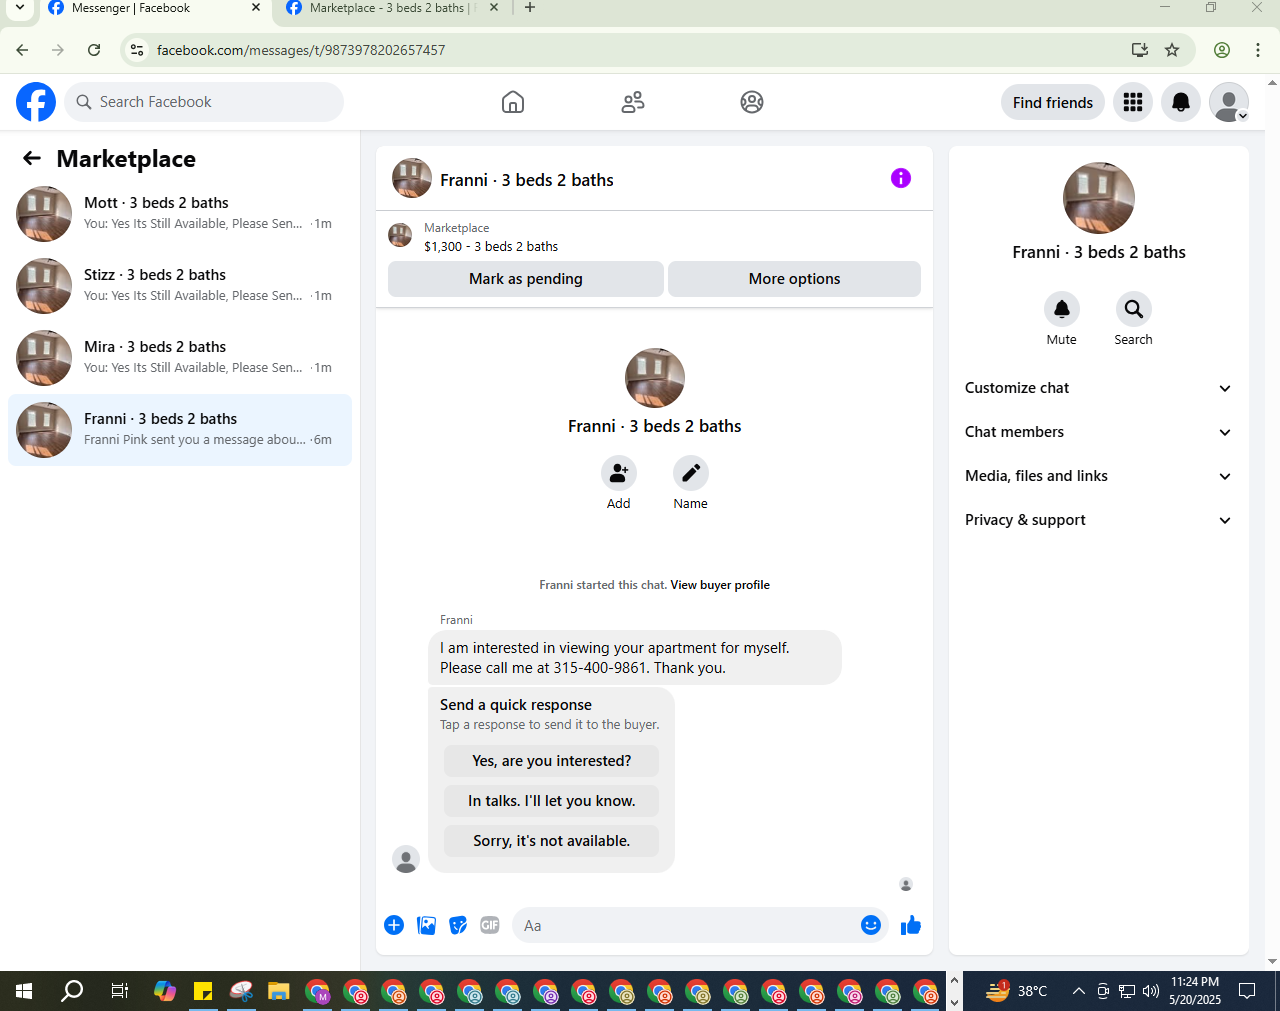This screenshot has width=1280, height=1011.
Task: Close the Marketplace browser tab
Action: (x=494, y=8)
